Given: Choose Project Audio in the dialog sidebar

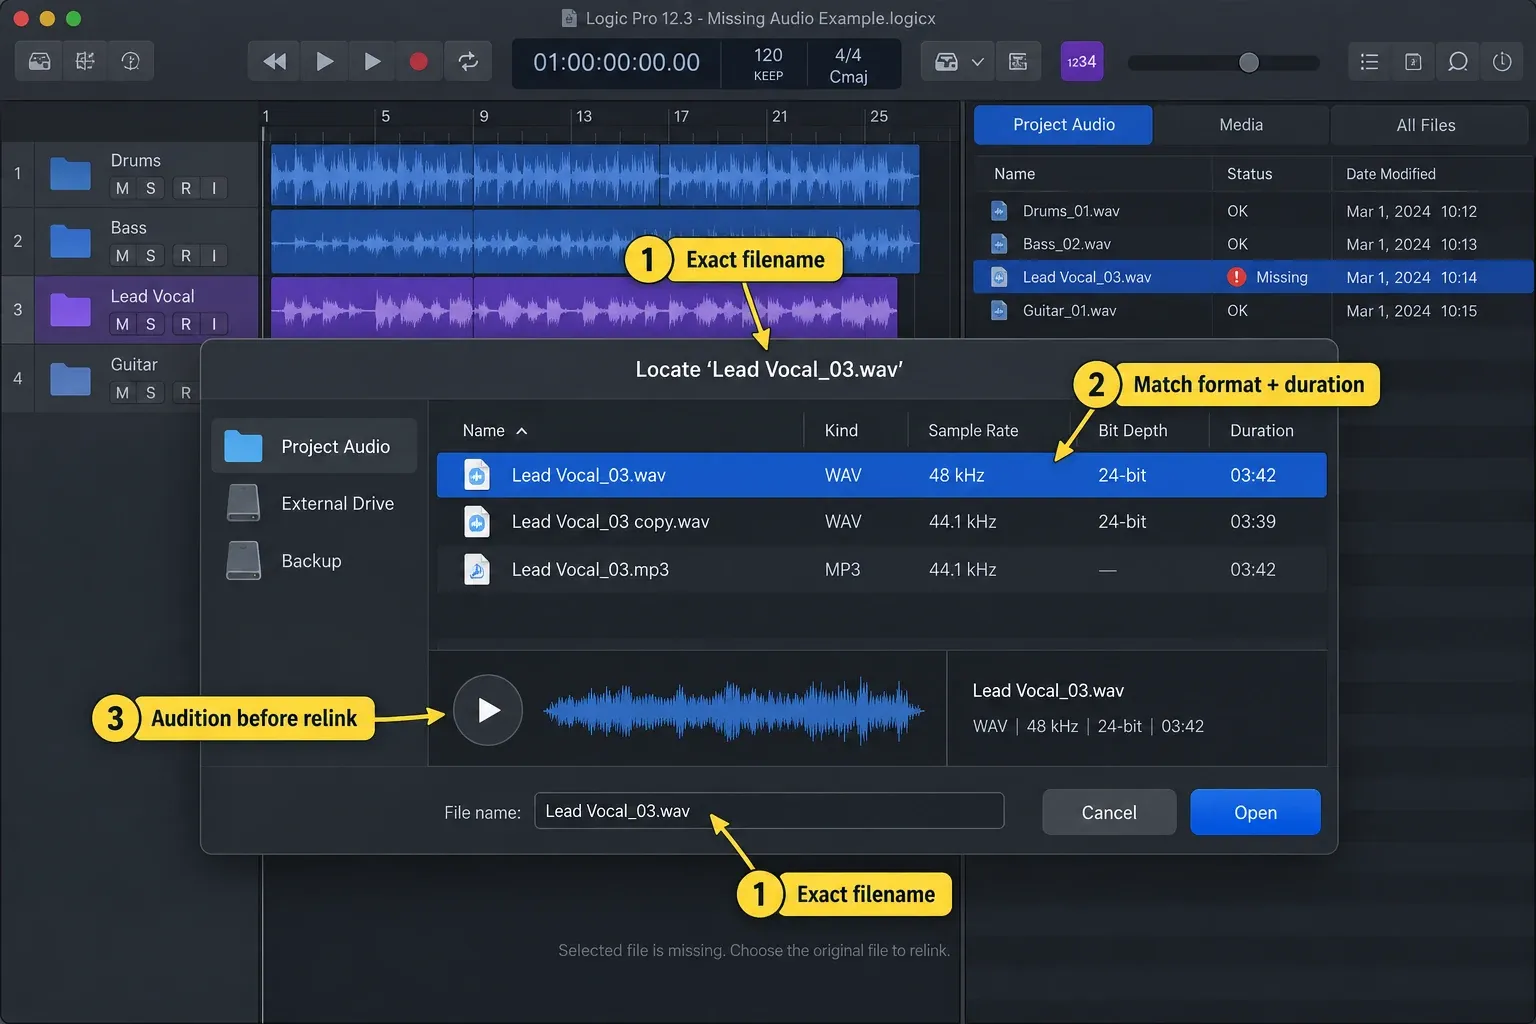Looking at the screenshot, I should pos(314,446).
